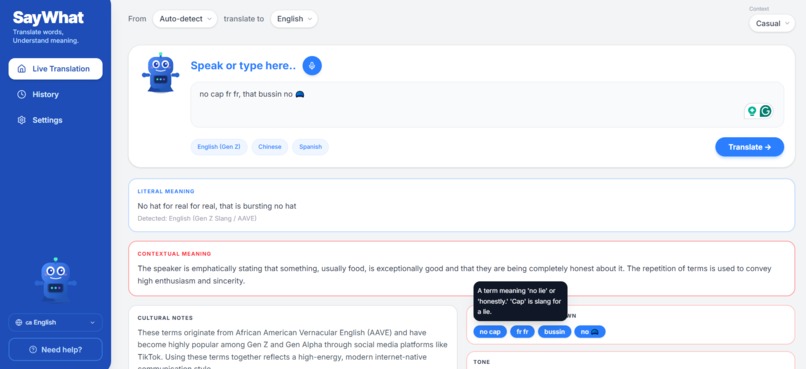Click the SayWhat logo

click(x=48, y=18)
